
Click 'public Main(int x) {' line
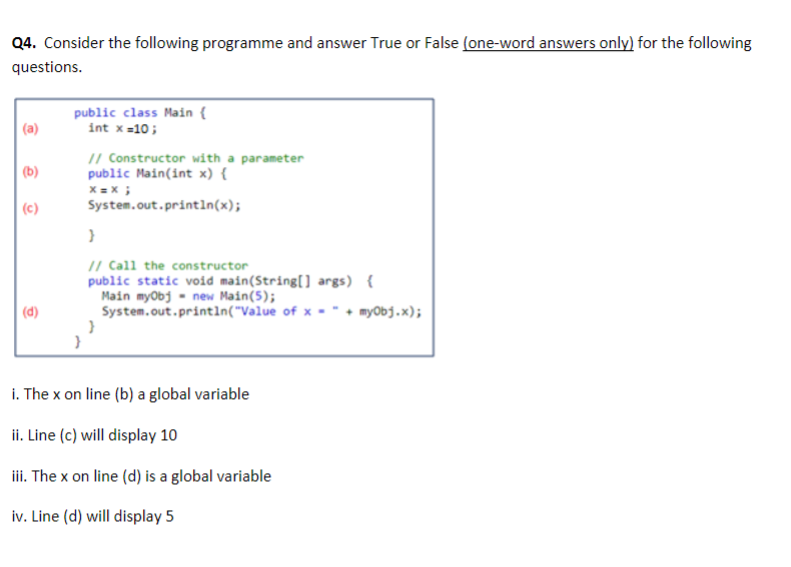pos(157,174)
